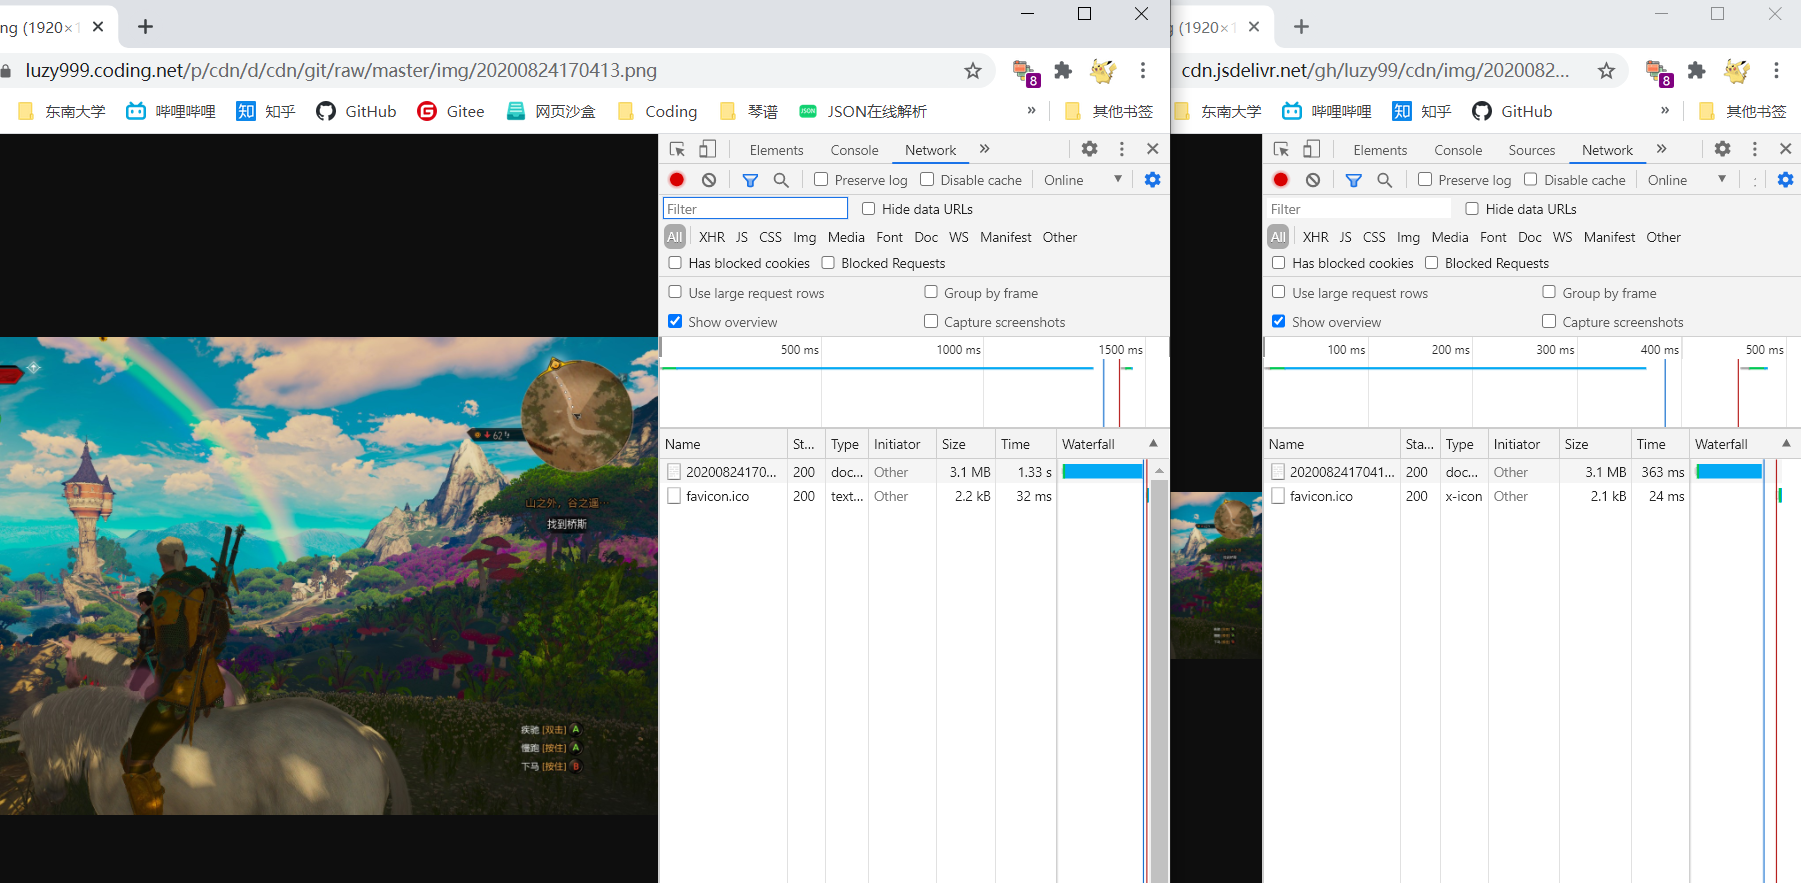1801x883 pixels.
Task: Check Blocked Requests in left DevTools
Action: point(828,262)
